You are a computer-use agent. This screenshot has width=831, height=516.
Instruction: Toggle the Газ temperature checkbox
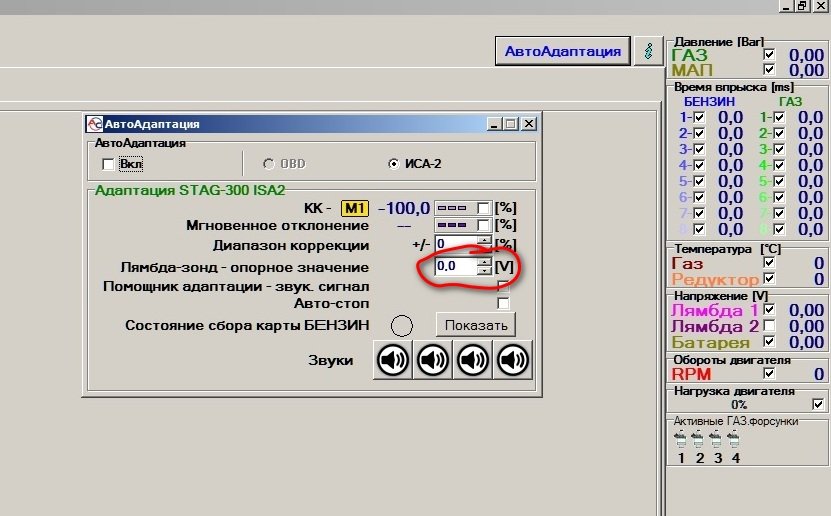coord(769,262)
